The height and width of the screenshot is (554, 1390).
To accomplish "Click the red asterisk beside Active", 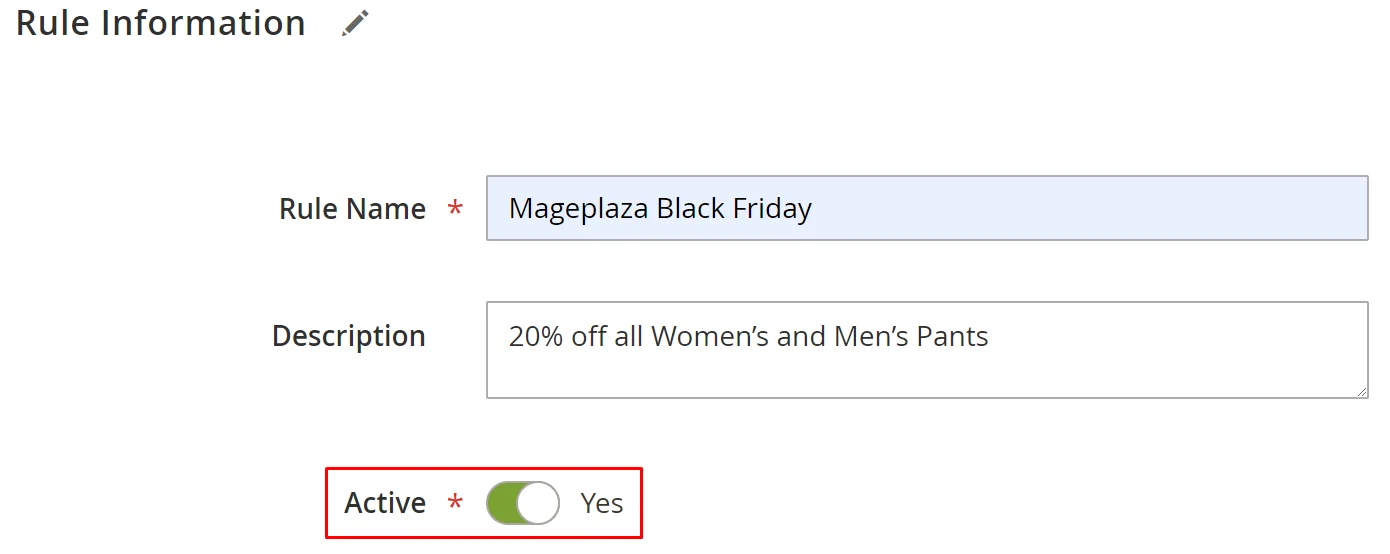I will [x=455, y=503].
